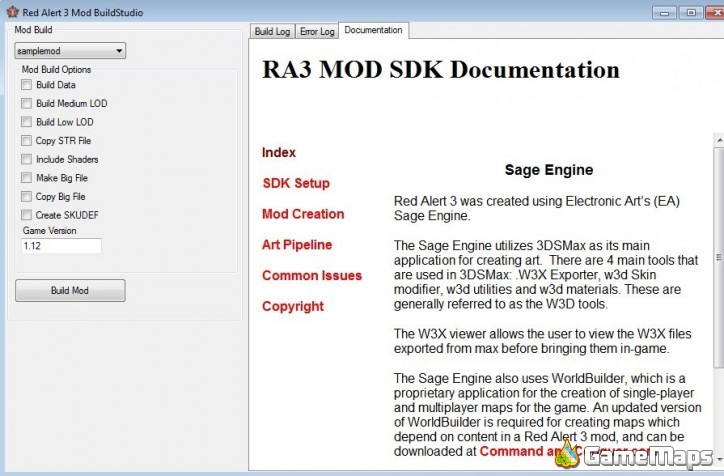Switch to the Build Log tab
Image resolution: width=724 pixels, height=476 pixels.
272,31
